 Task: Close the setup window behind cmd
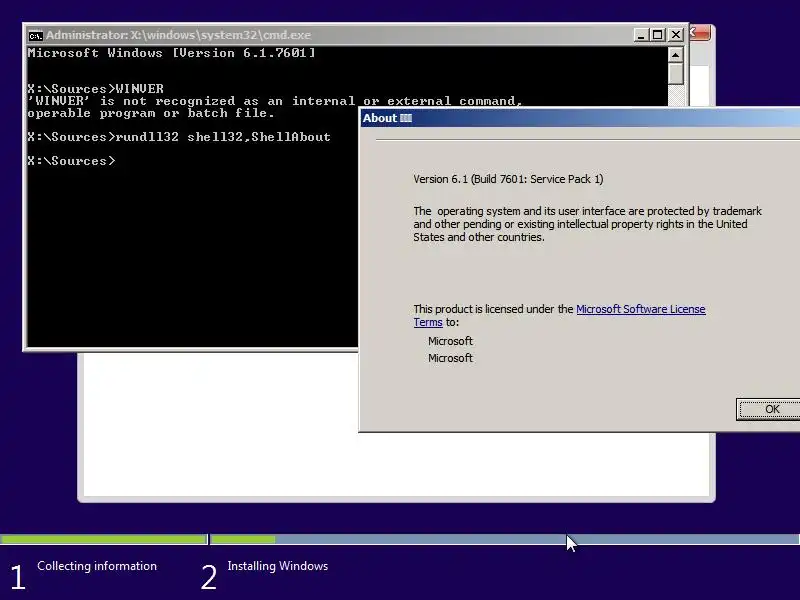(700, 33)
